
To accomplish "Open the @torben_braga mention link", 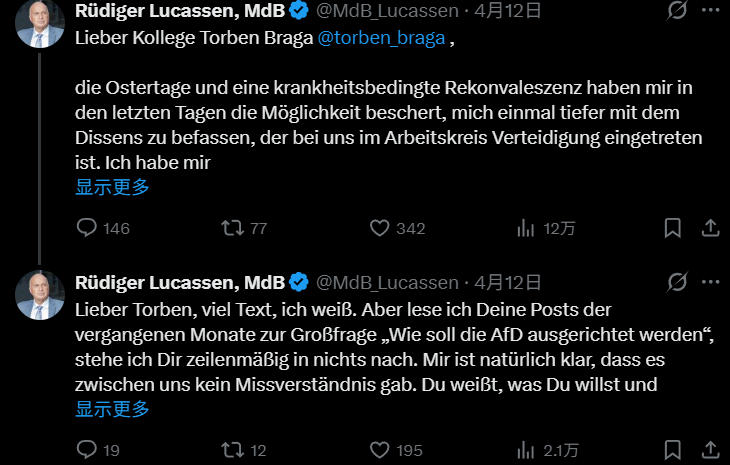I will tap(381, 41).
